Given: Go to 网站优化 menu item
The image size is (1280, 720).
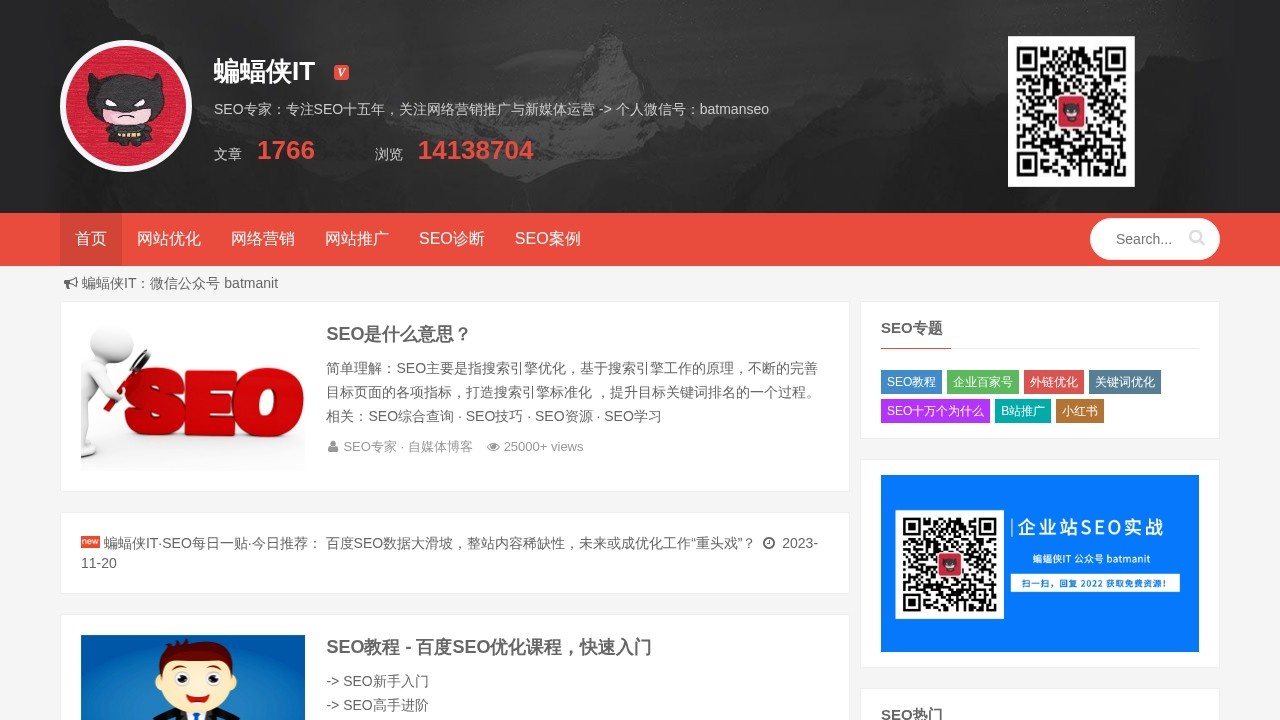Looking at the screenshot, I should coord(169,239).
